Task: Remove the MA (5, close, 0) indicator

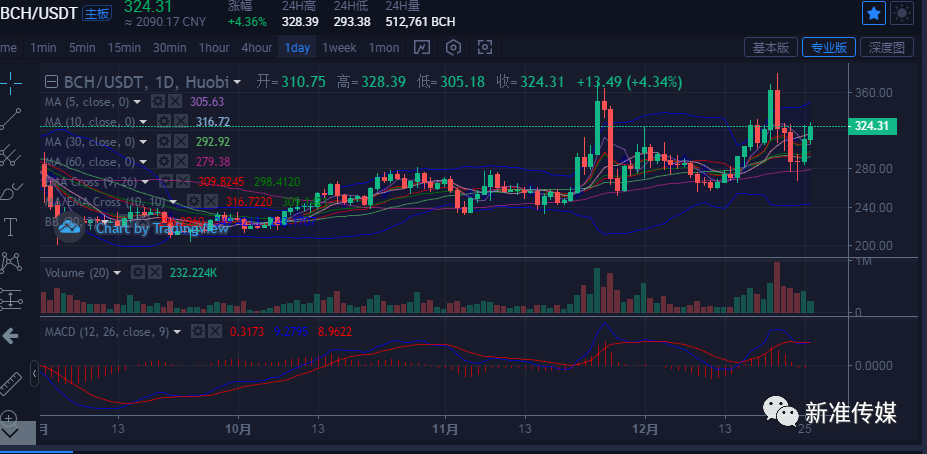Action: click(174, 102)
